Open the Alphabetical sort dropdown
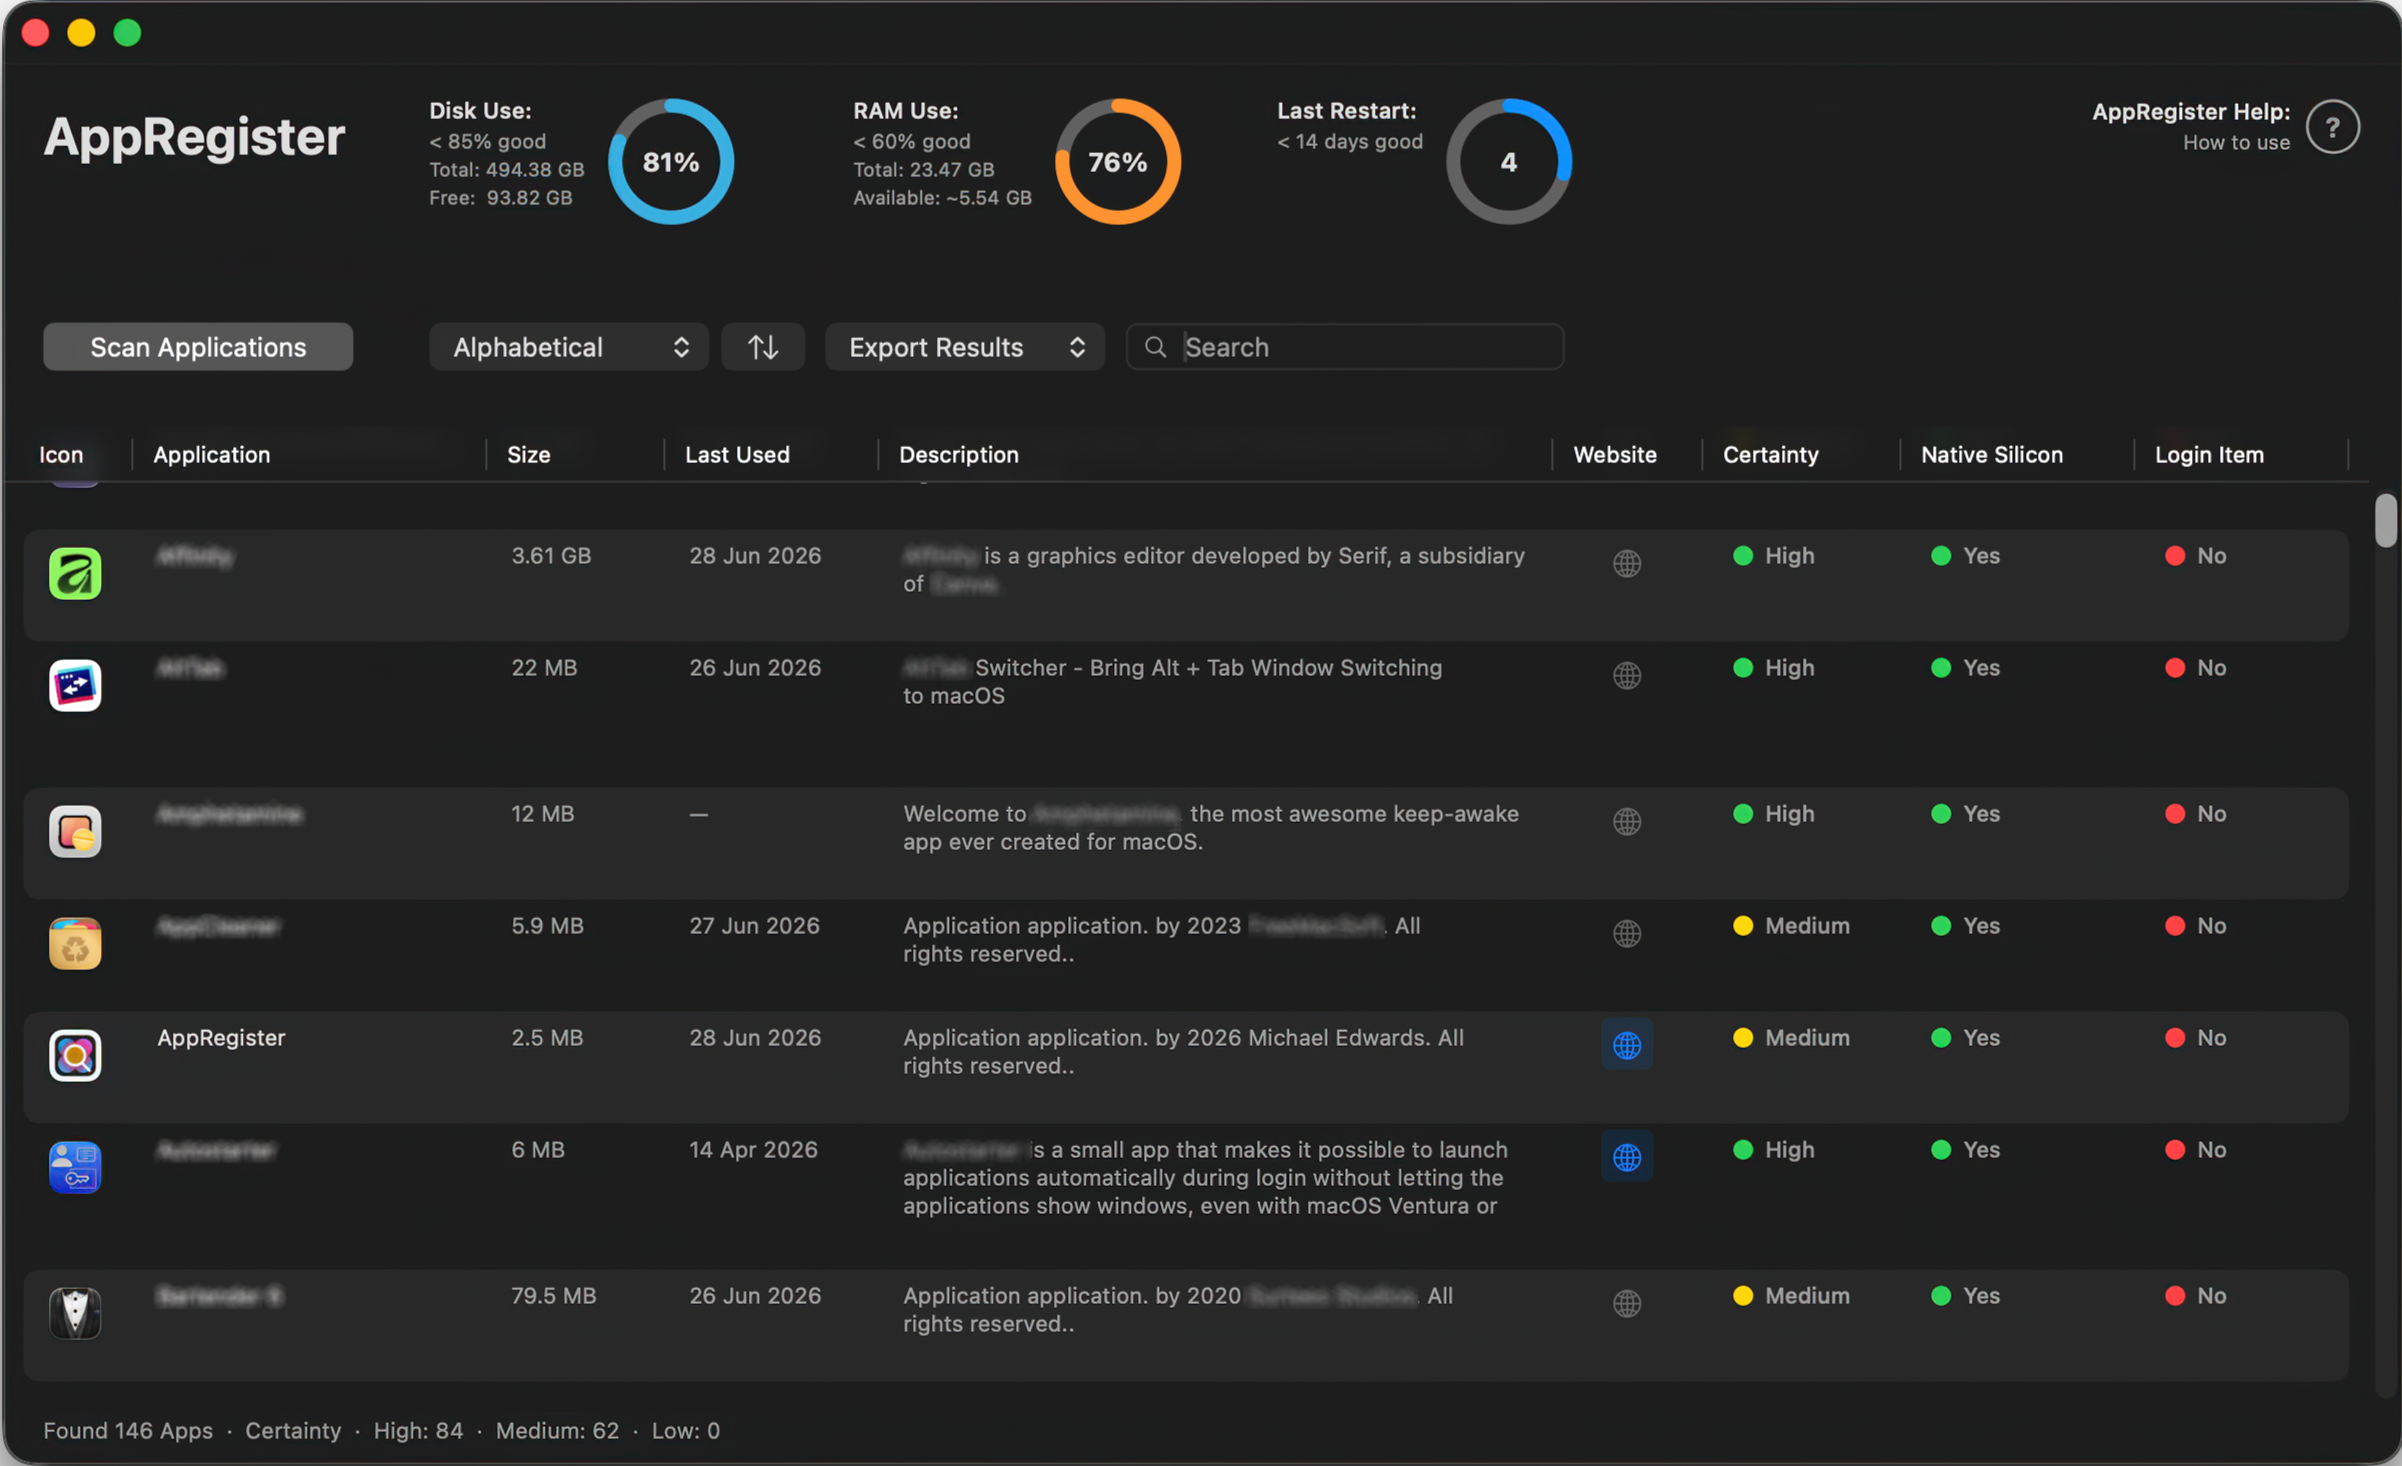The width and height of the screenshot is (2402, 1466). click(x=568, y=347)
